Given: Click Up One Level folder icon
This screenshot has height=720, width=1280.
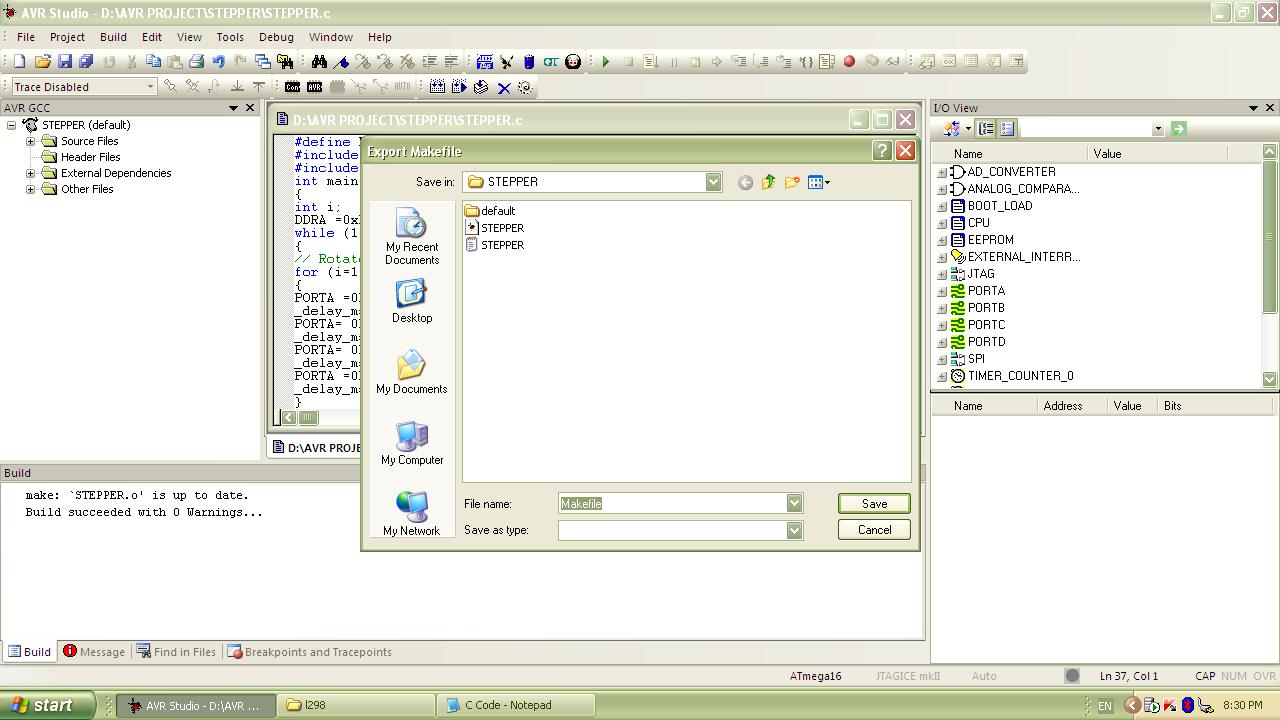Looking at the screenshot, I should tap(768, 182).
